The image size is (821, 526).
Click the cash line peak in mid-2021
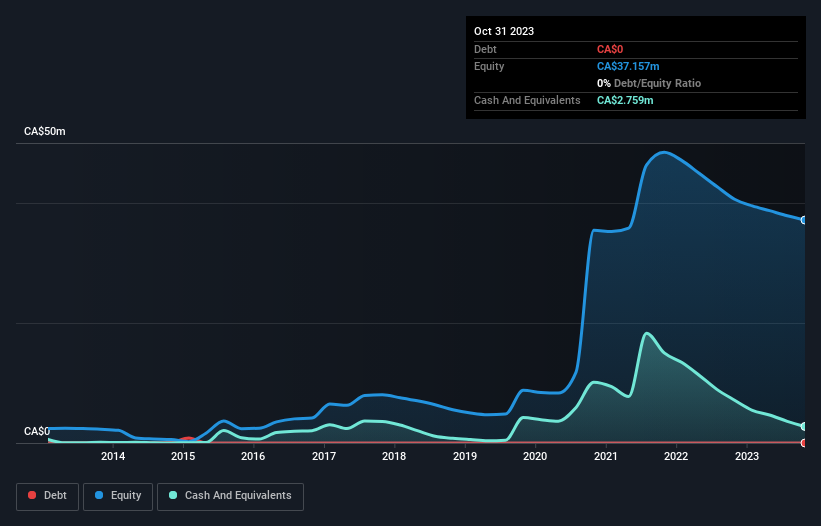647,333
